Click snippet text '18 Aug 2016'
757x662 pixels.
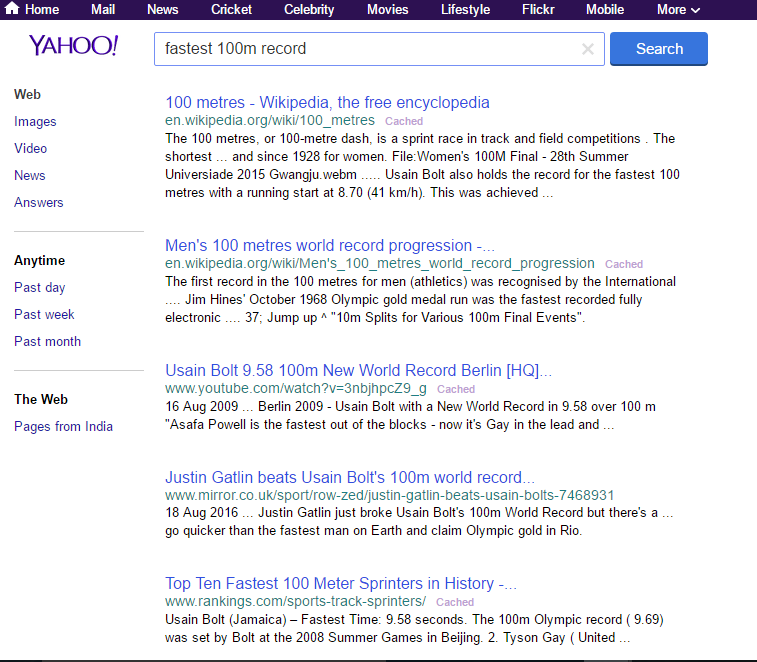coord(202,512)
